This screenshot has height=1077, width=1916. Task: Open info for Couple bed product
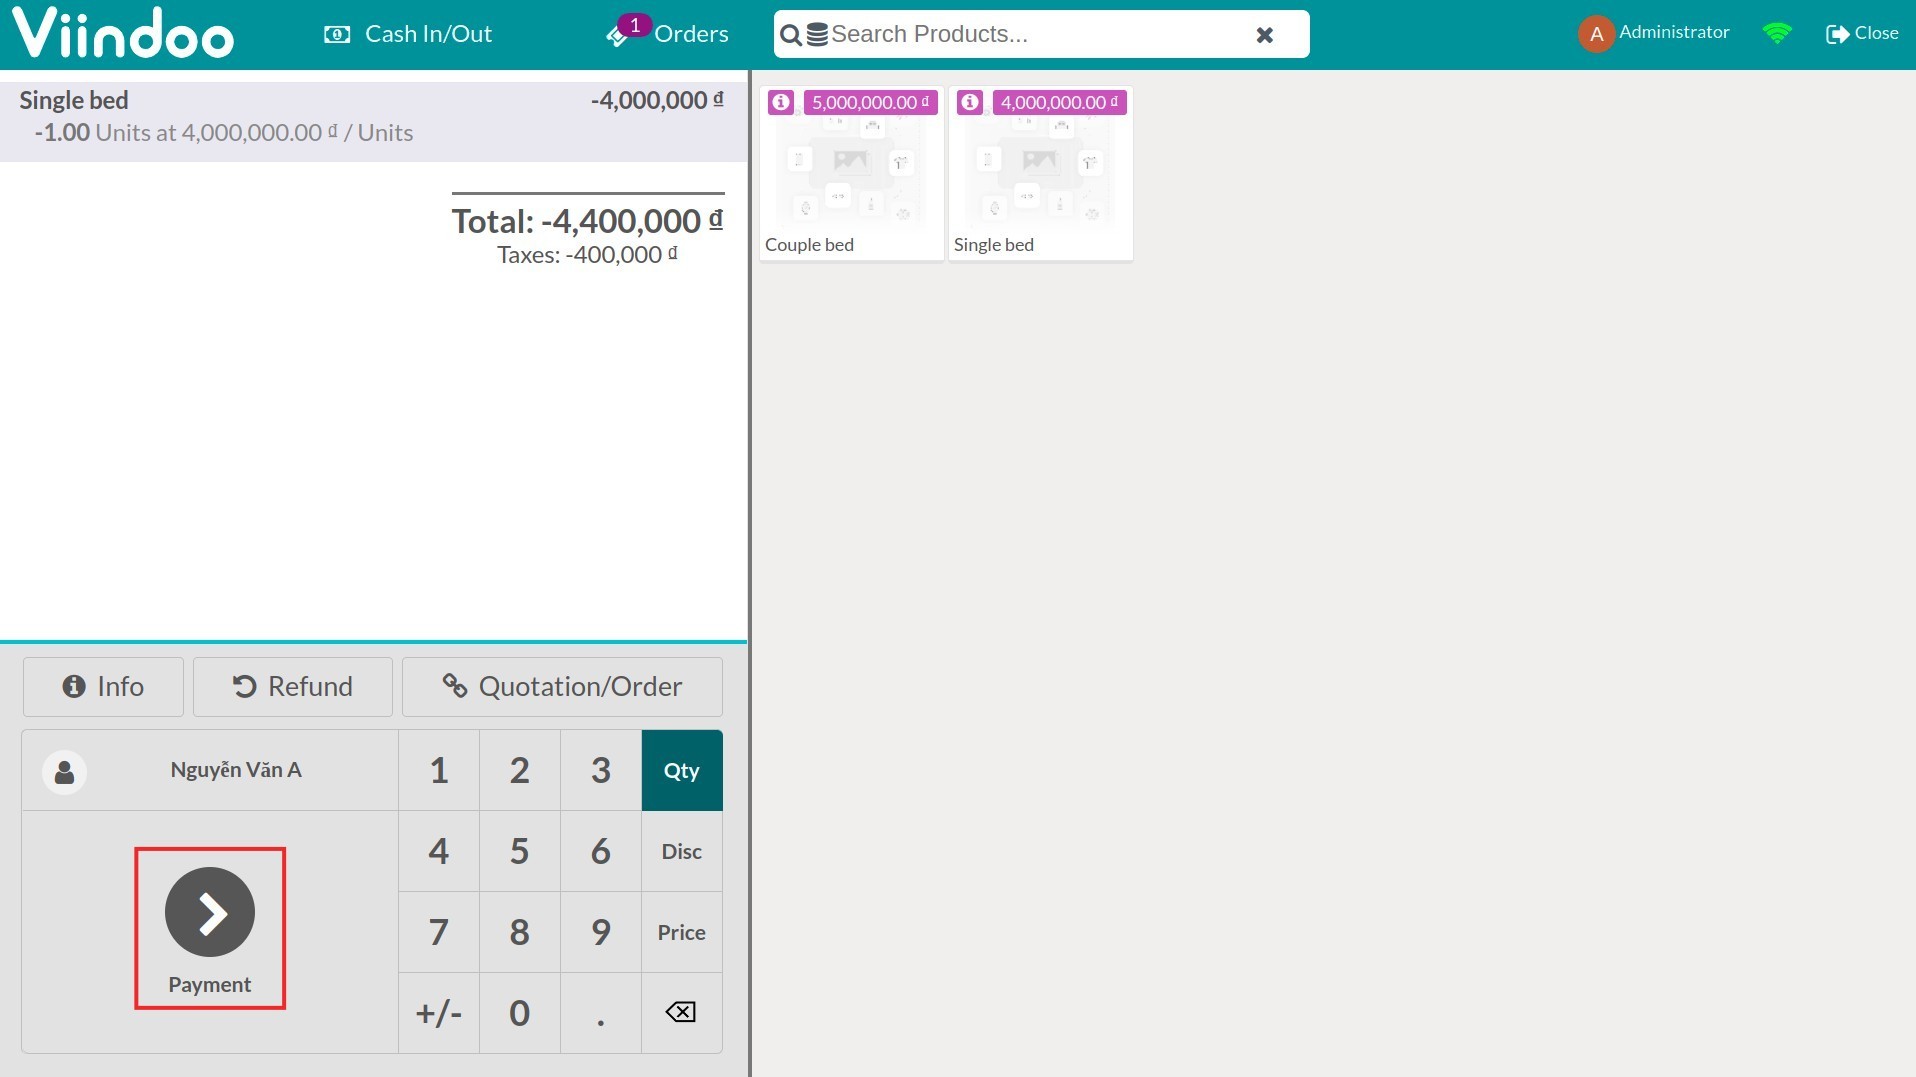point(781,102)
